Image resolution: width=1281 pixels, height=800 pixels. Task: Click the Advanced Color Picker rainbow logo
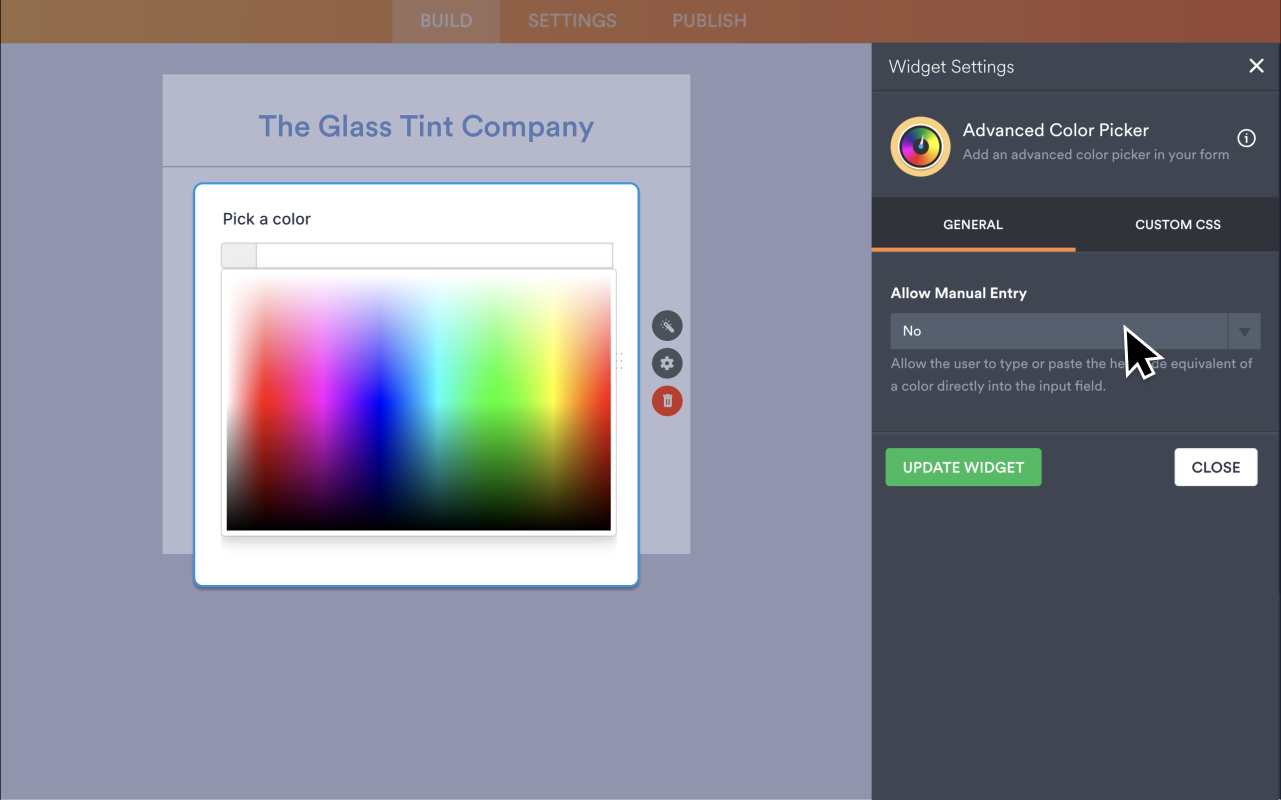(x=919, y=146)
